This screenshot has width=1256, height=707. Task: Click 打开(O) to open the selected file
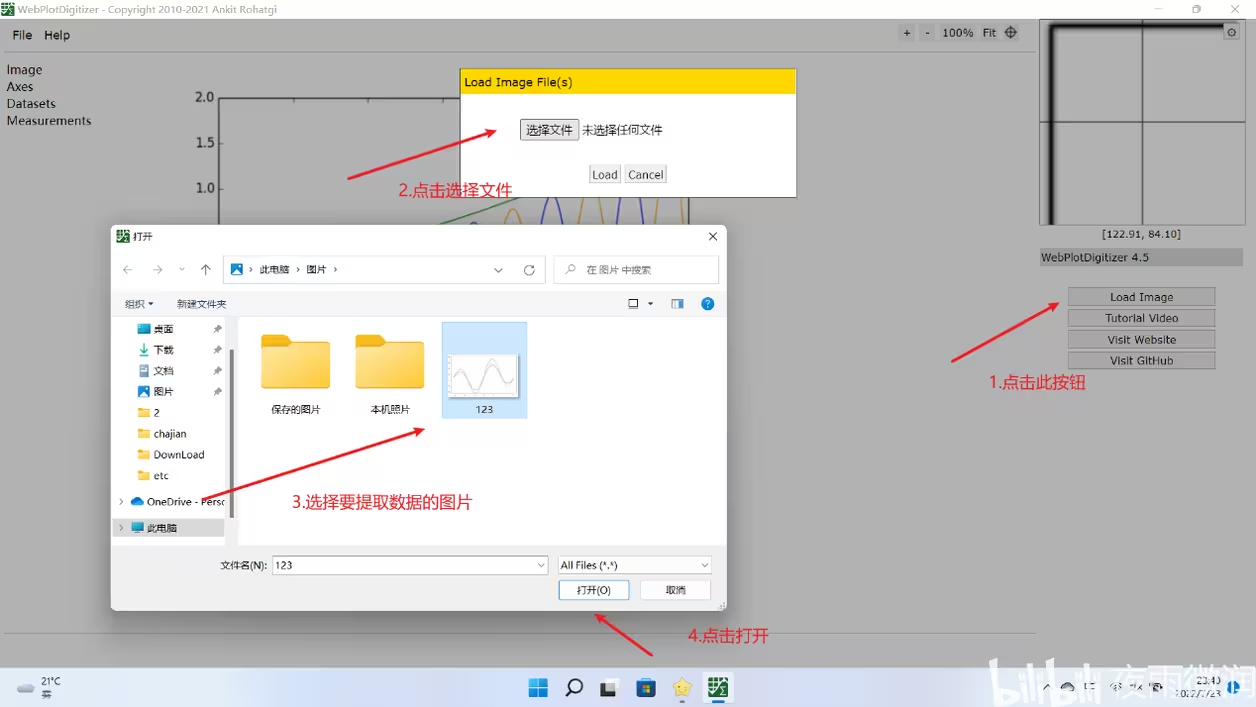593,589
